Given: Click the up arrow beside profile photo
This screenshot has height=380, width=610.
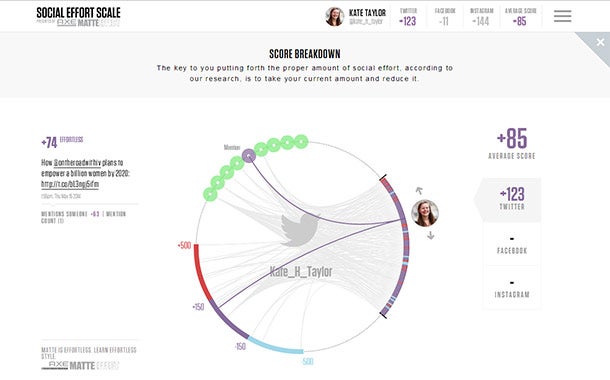Looking at the screenshot, I should pyautogui.click(x=419, y=191).
